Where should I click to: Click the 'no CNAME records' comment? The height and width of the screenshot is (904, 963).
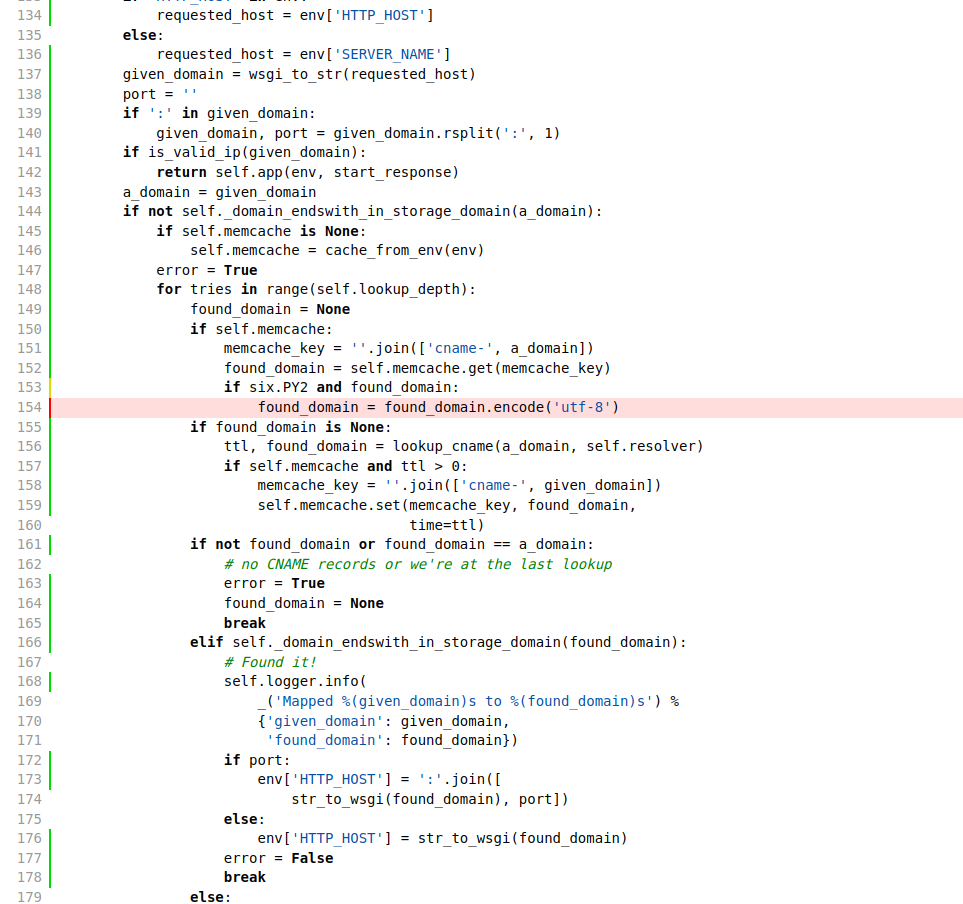click(417, 564)
